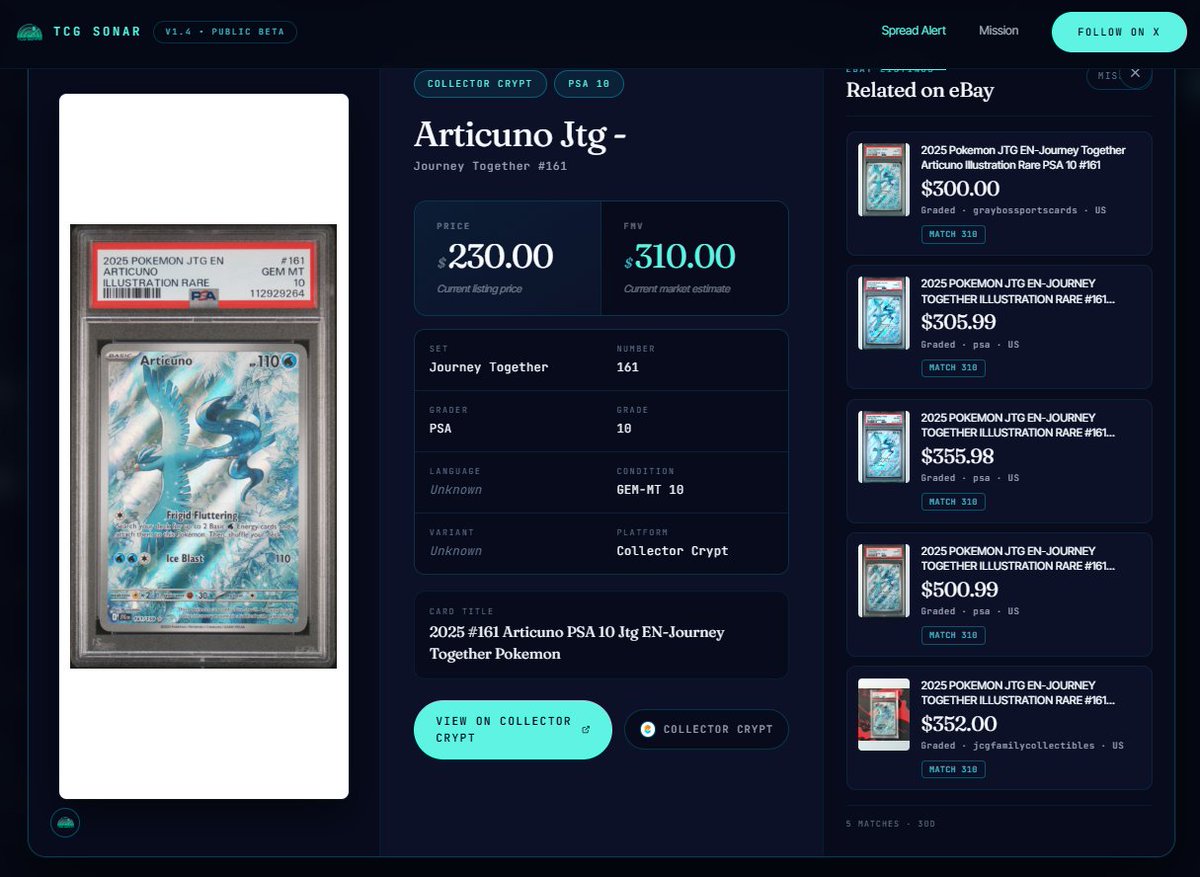Click the $230.00 listing price

tap(495, 257)
